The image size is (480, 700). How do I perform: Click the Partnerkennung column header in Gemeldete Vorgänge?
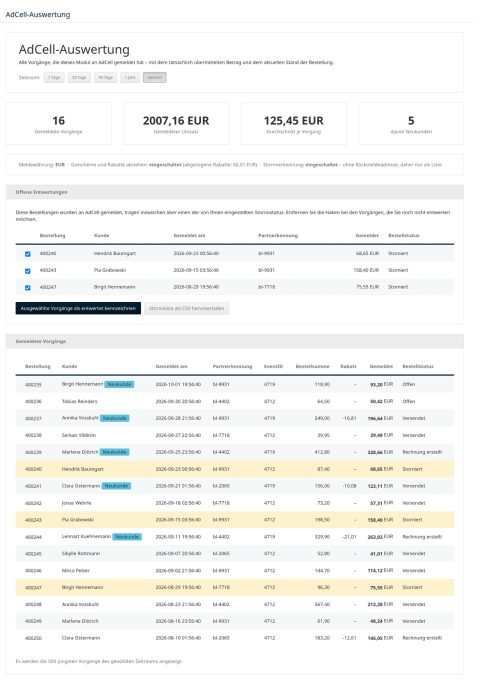(232, 367)
